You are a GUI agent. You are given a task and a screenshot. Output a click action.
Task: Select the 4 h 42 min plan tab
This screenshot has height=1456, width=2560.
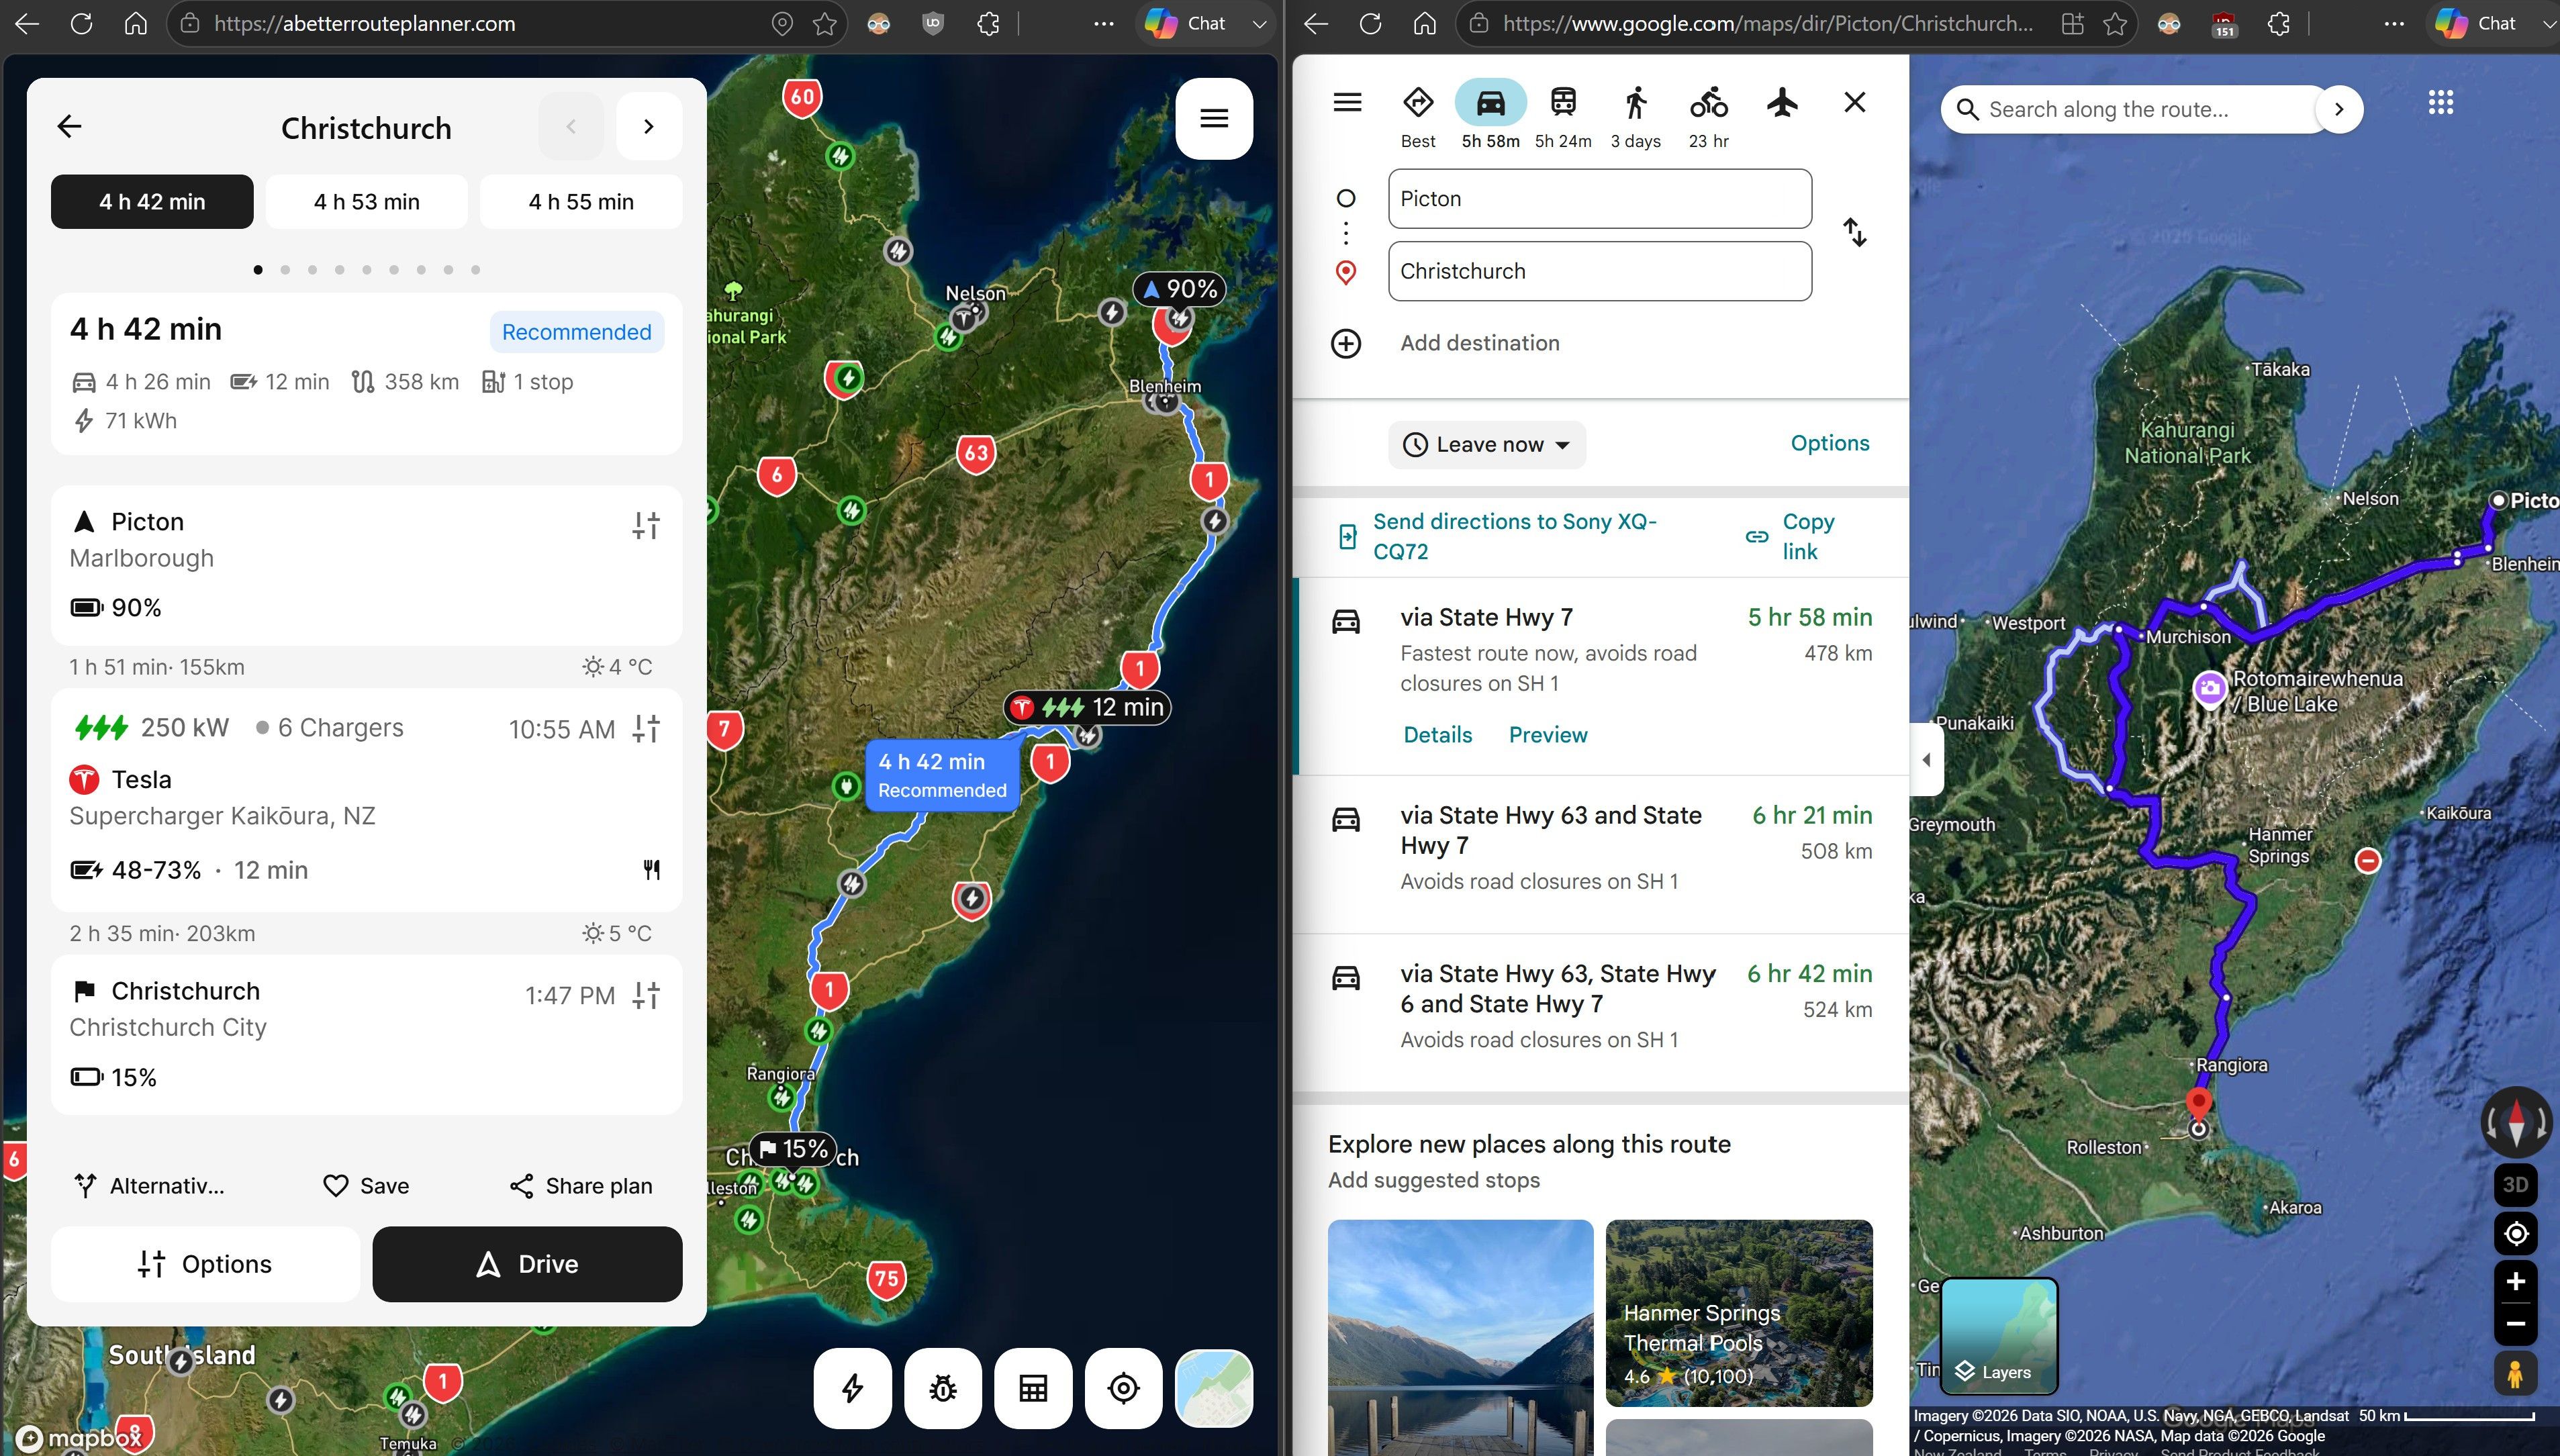coord(152,201)
